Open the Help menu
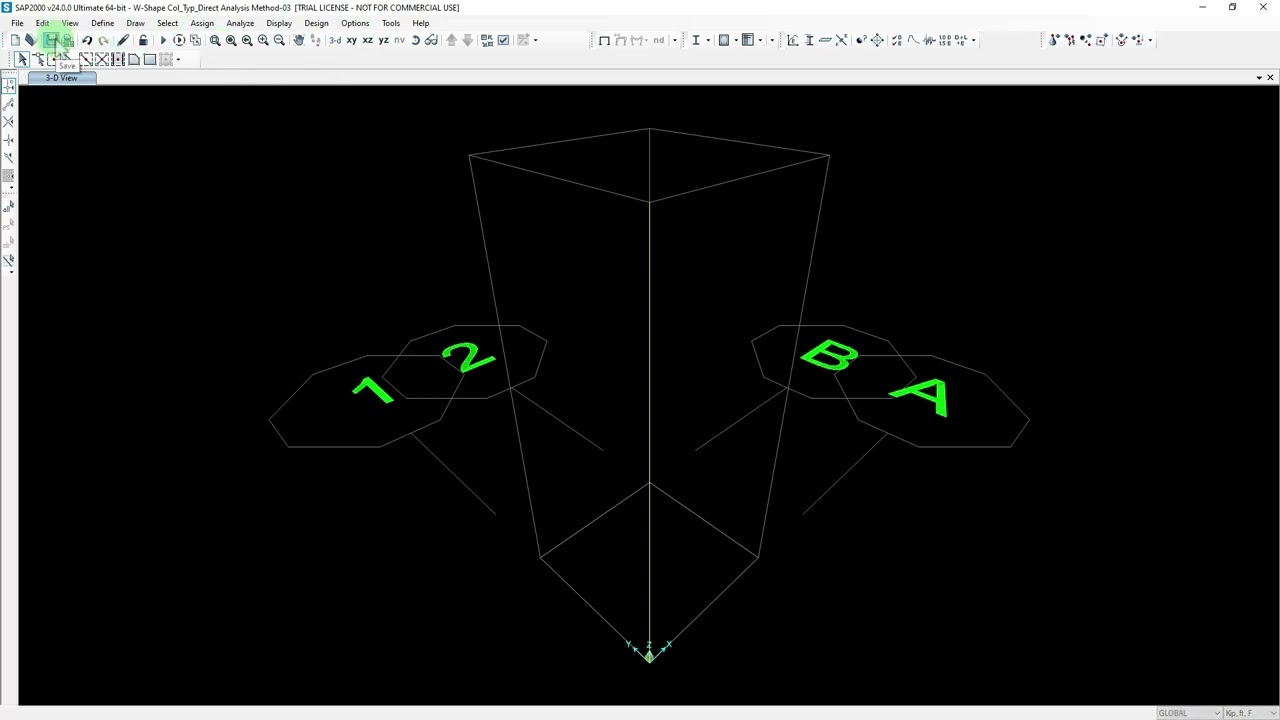 (421, 23)
